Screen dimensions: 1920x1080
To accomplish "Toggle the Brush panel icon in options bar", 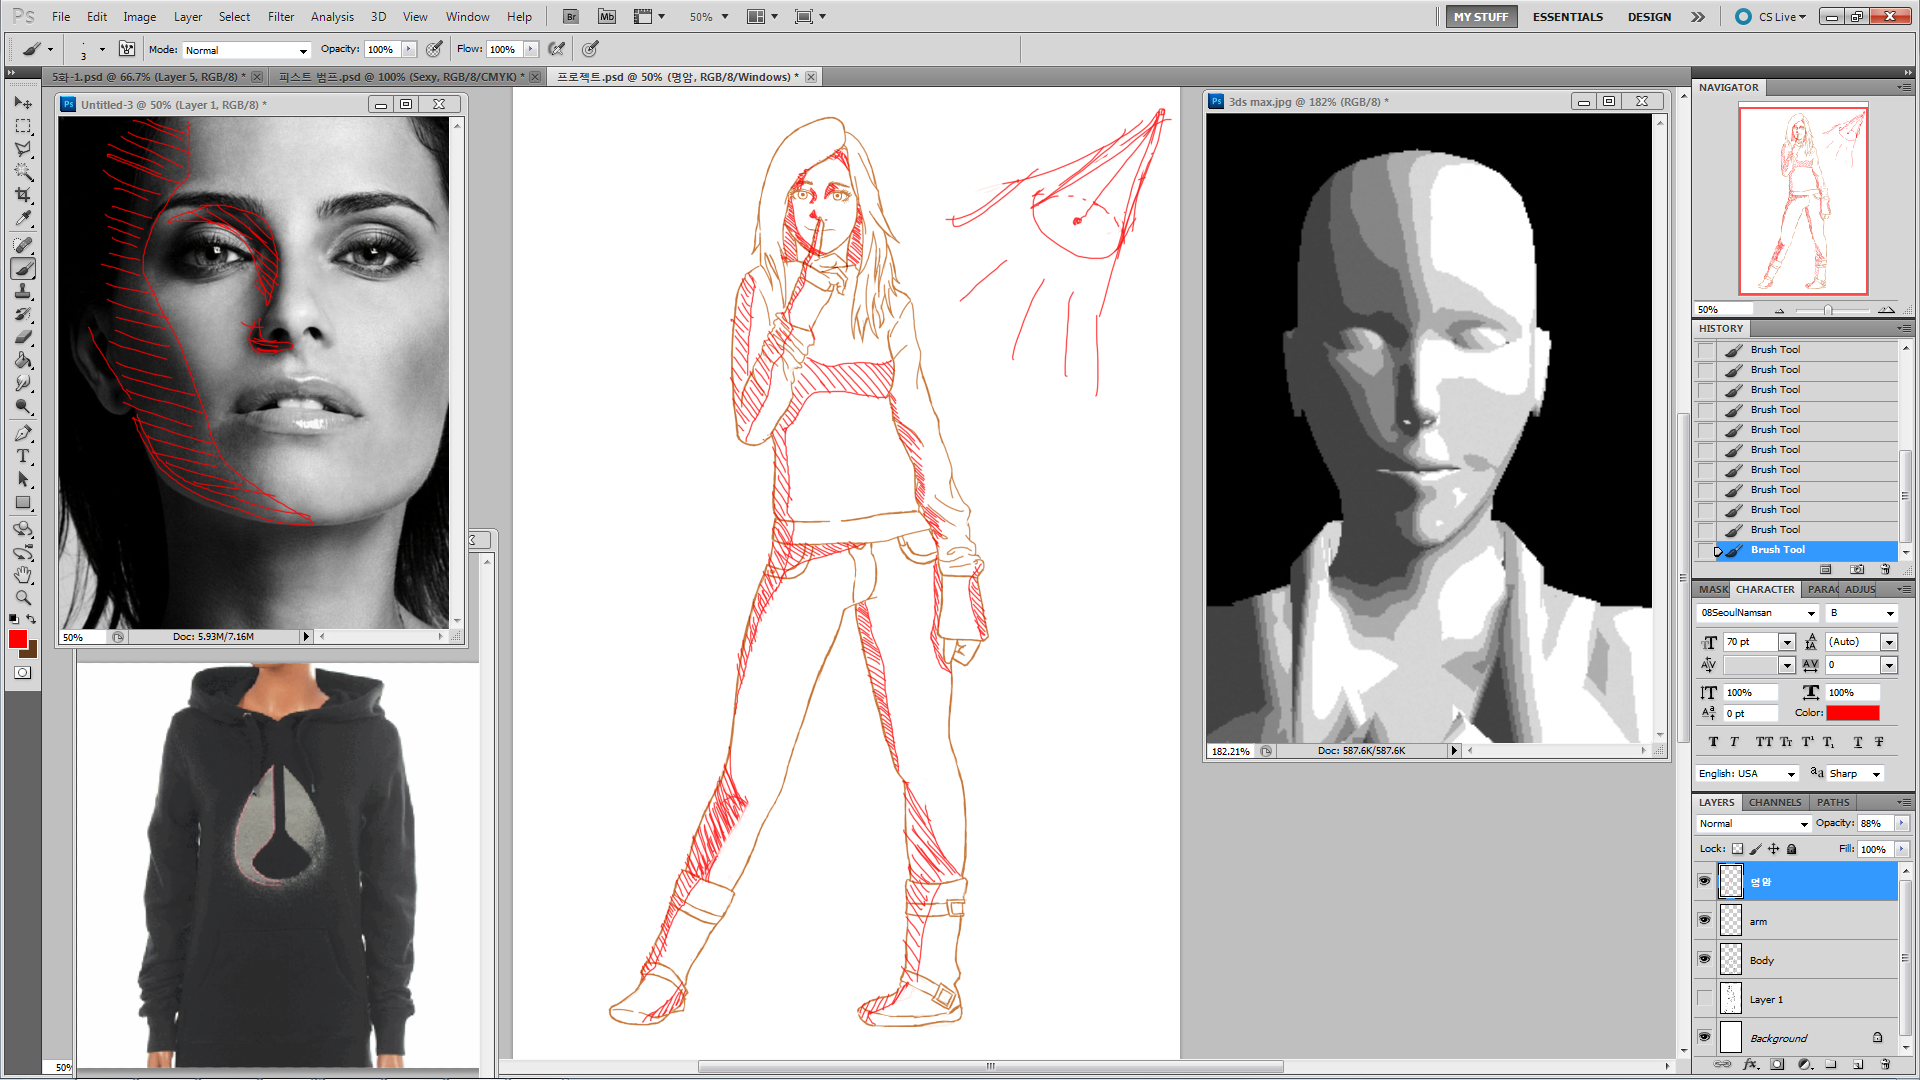I will [127, 49].
